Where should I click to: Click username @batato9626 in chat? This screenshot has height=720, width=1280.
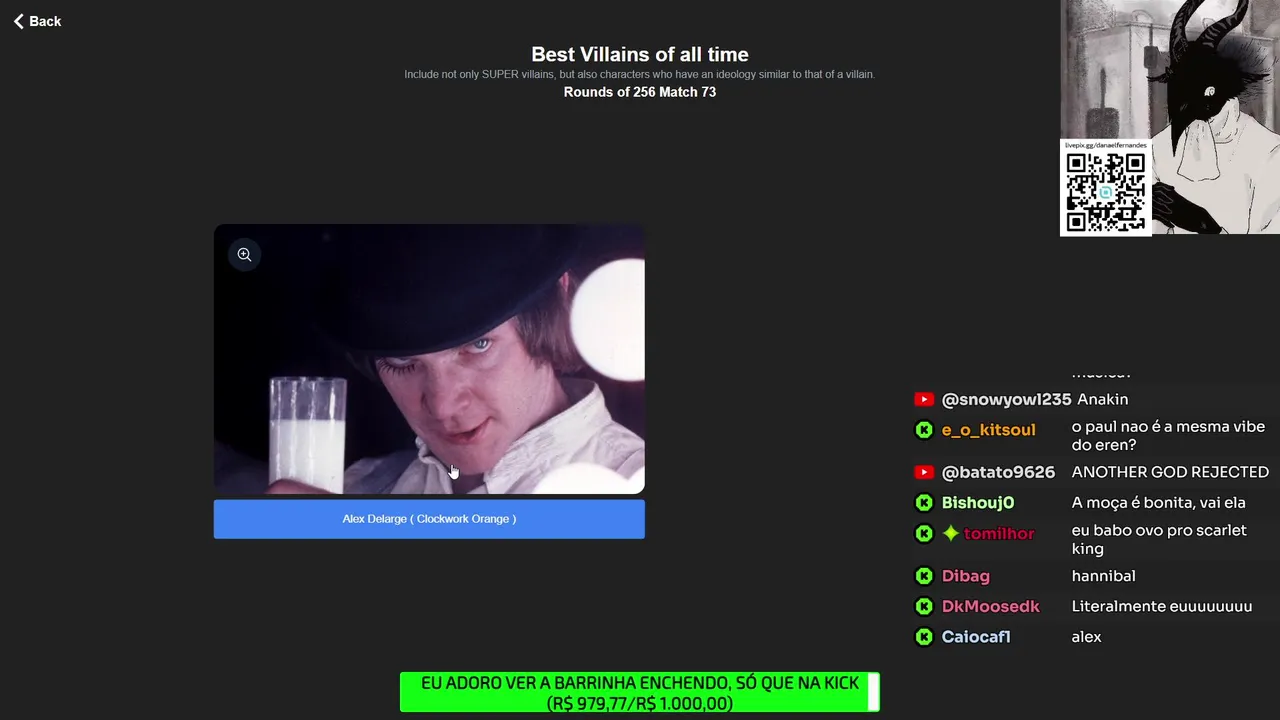(998, 472)
